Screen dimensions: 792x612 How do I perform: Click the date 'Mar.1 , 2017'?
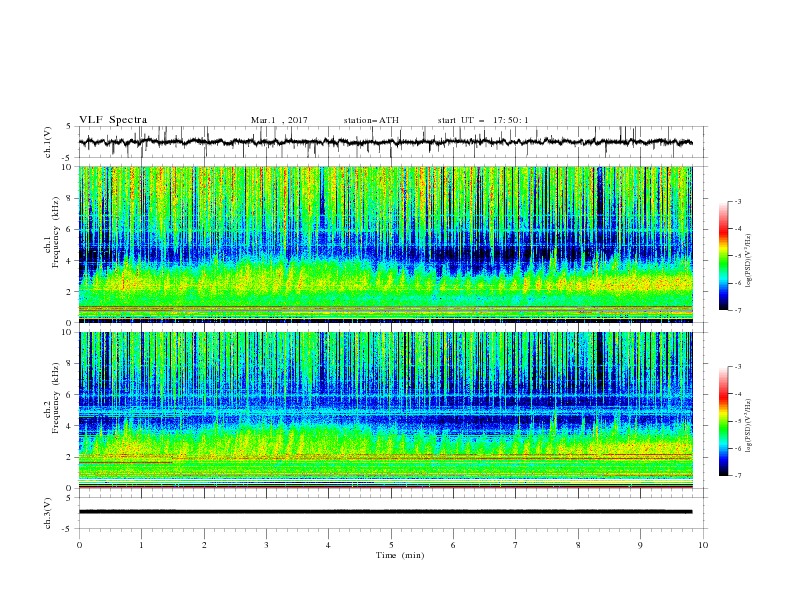click(279, 120)
